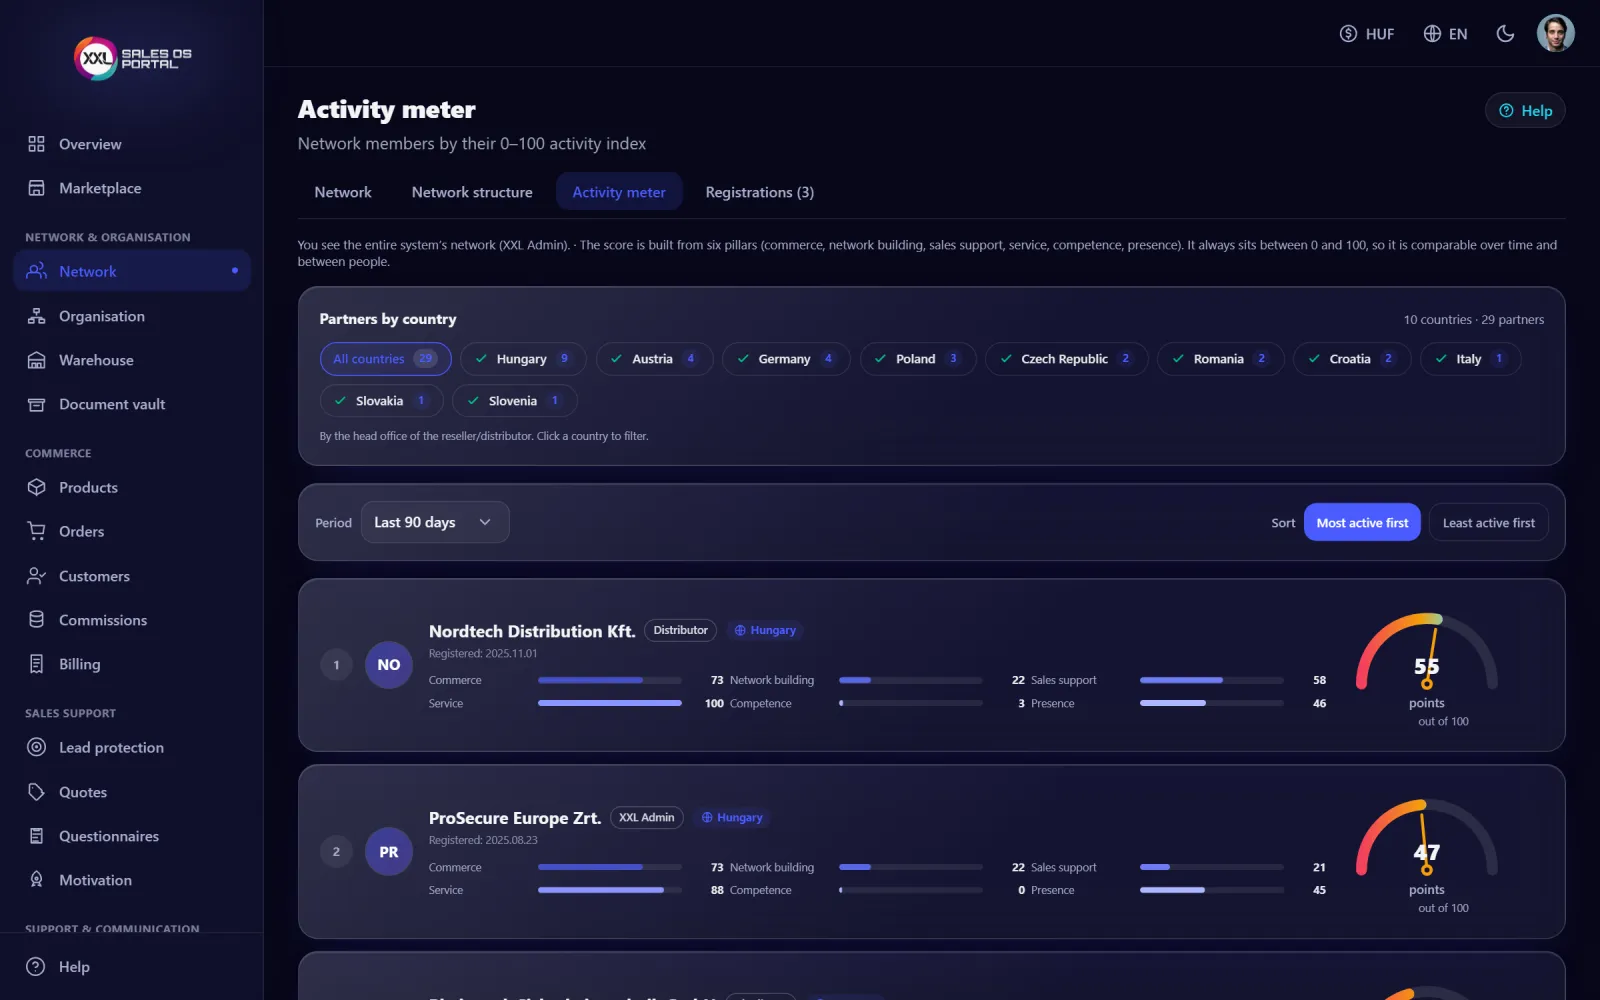Click the Distributor badge on Nordtech
The image size is (1600, 1000).
[x=680, y=631]
